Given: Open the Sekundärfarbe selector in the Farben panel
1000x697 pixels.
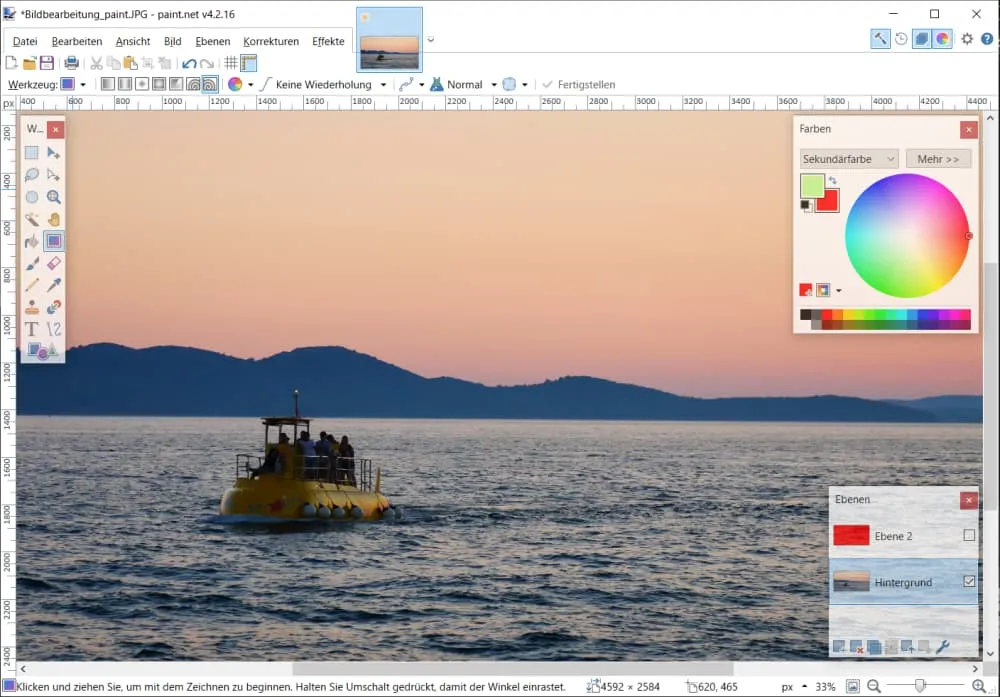Looking at the screenshot, I should 848,159.
